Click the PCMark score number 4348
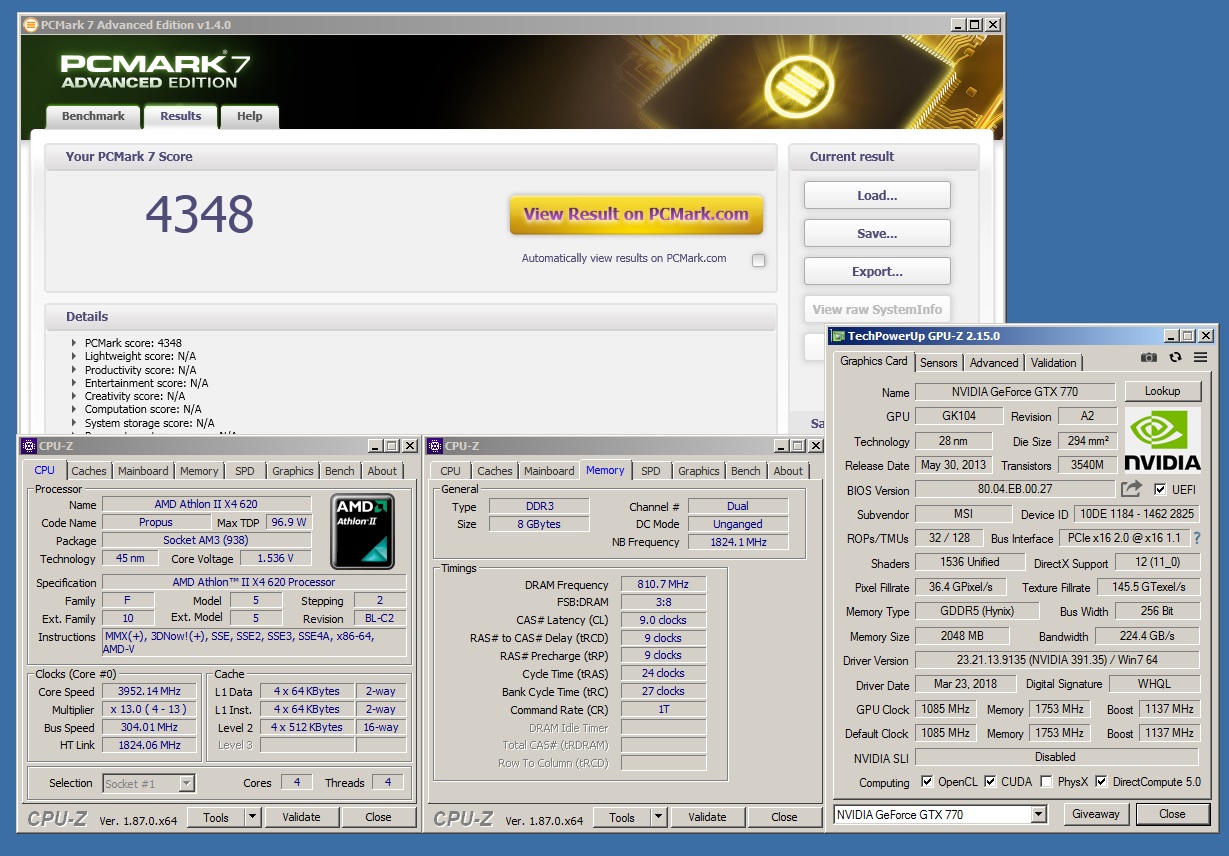Viewport: 1229px width, 856px height. pyautogui.click(x=200, y=214)
